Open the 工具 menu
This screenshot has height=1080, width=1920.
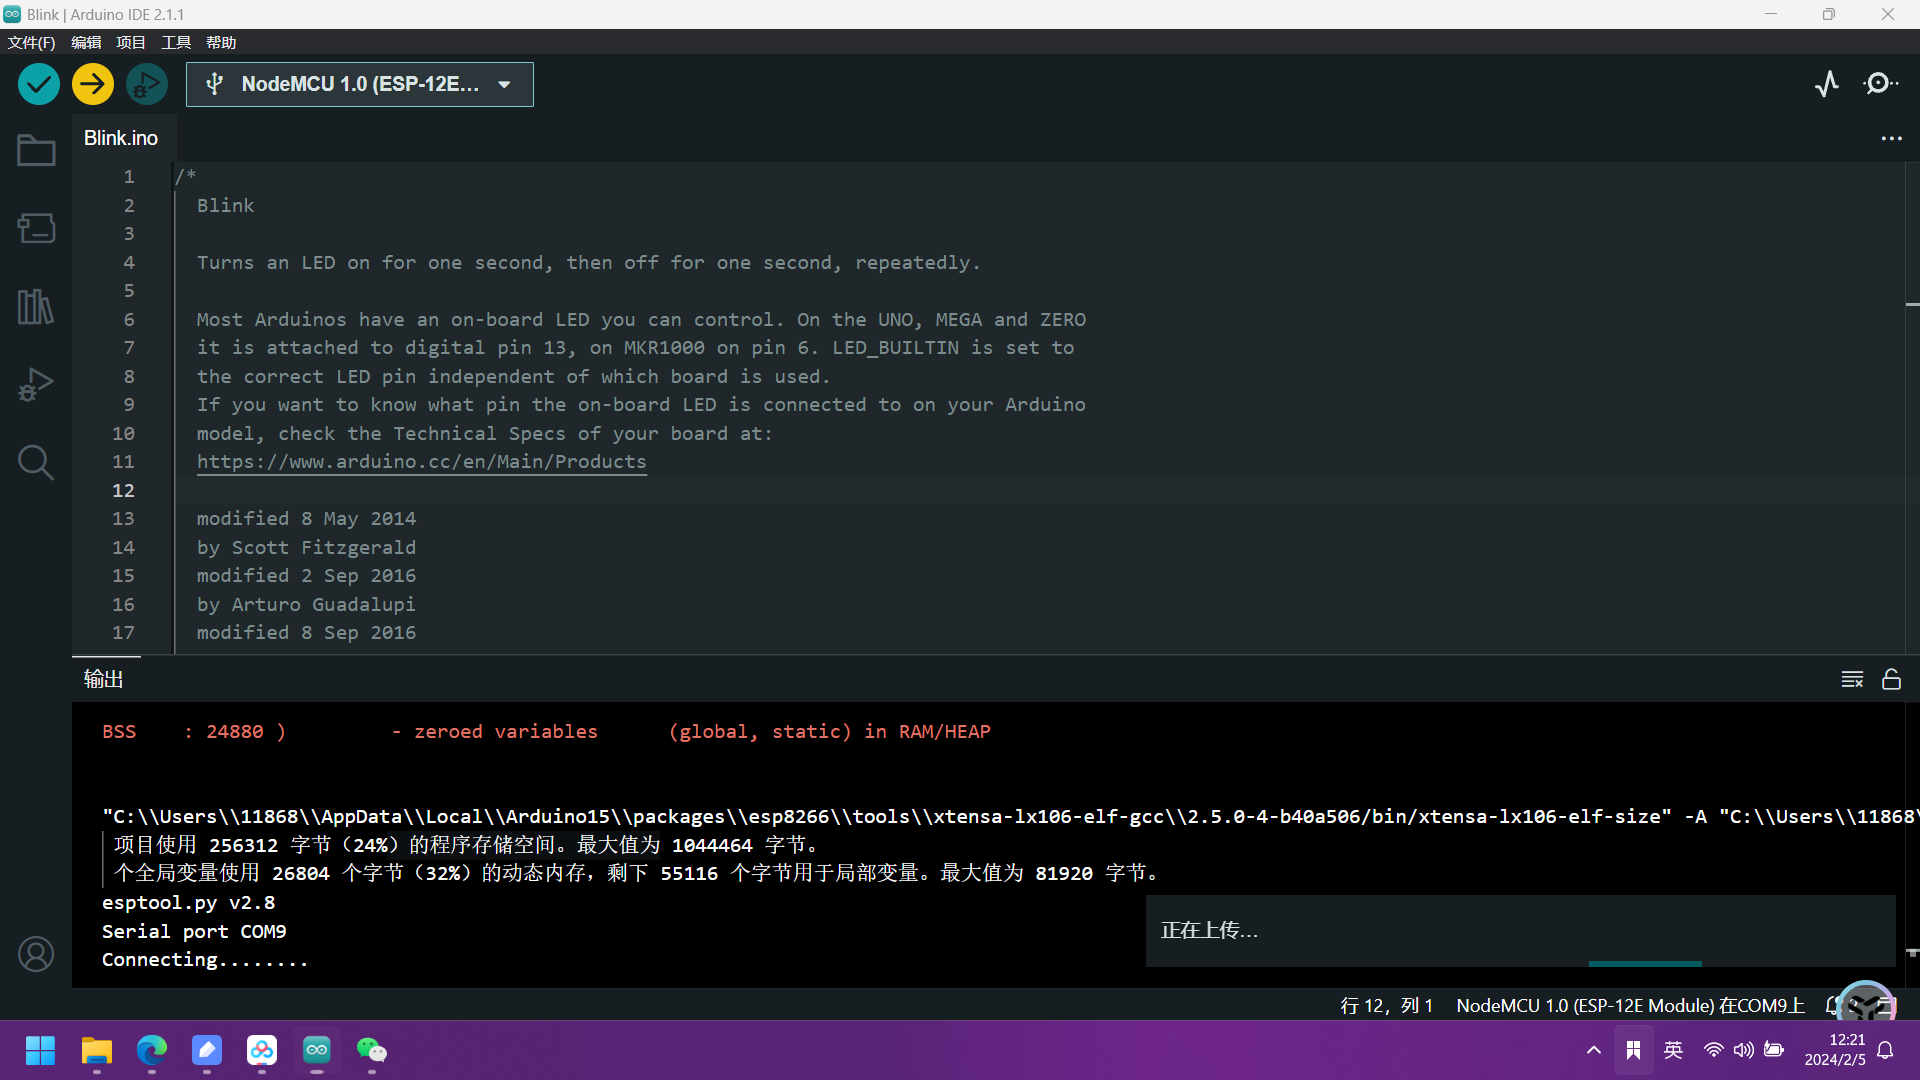[x=176, y=42]
